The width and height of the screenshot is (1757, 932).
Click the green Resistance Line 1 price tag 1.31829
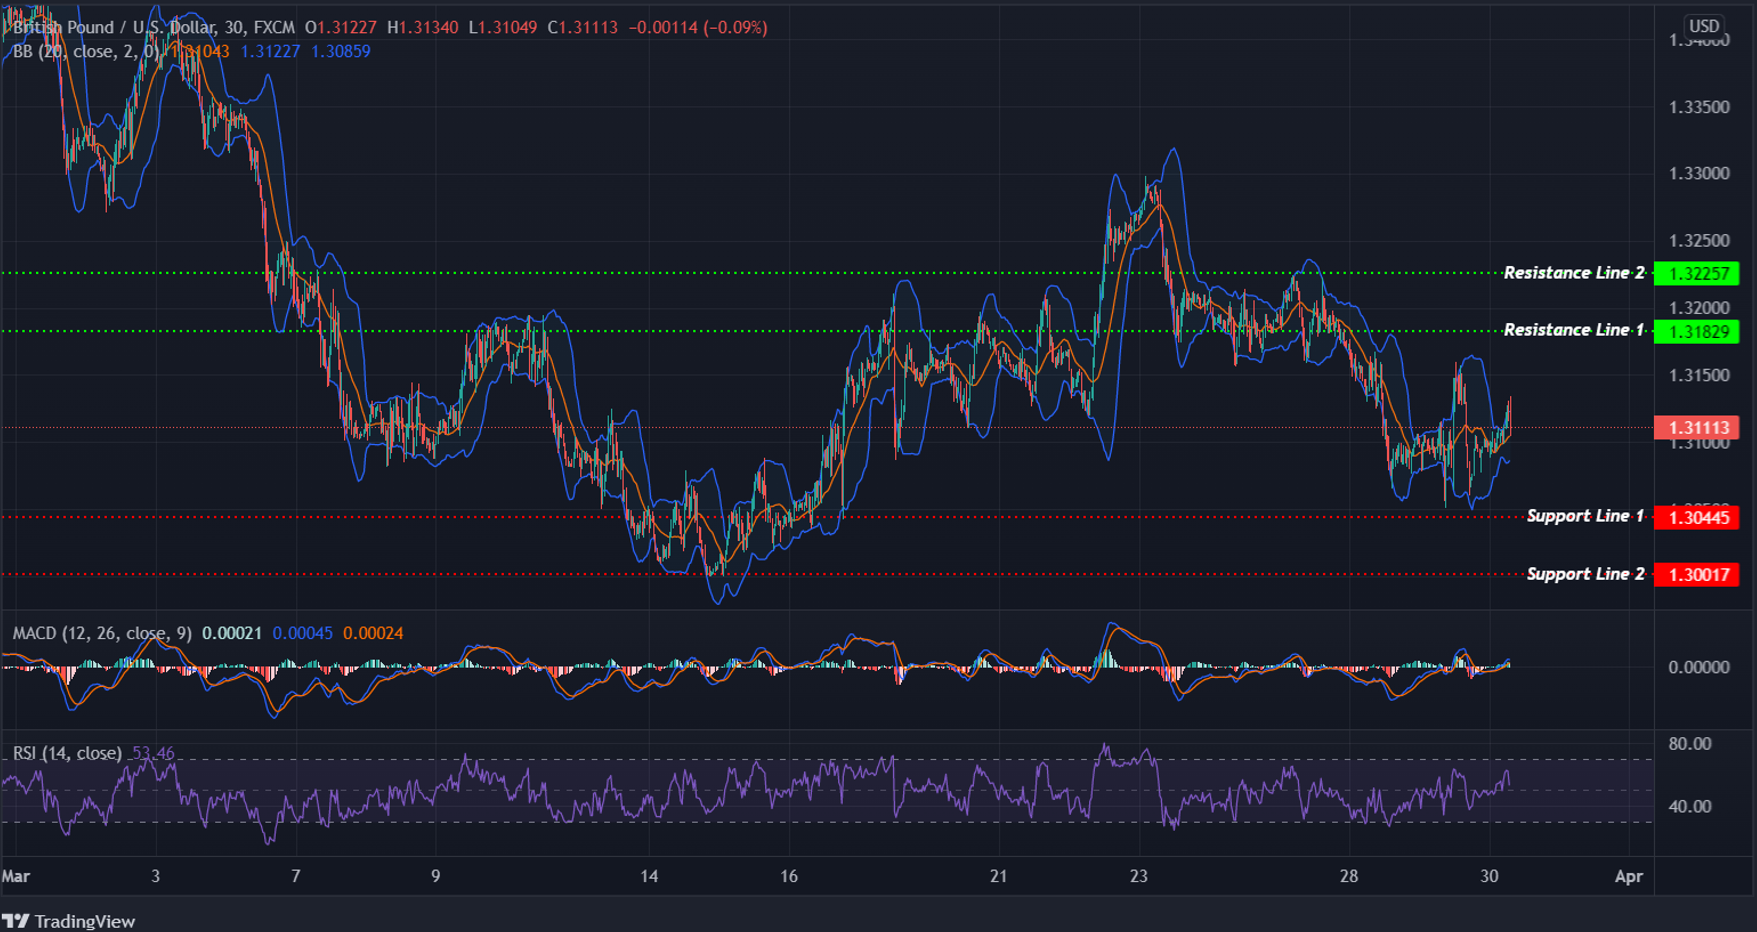click(x=1699, y=330)
